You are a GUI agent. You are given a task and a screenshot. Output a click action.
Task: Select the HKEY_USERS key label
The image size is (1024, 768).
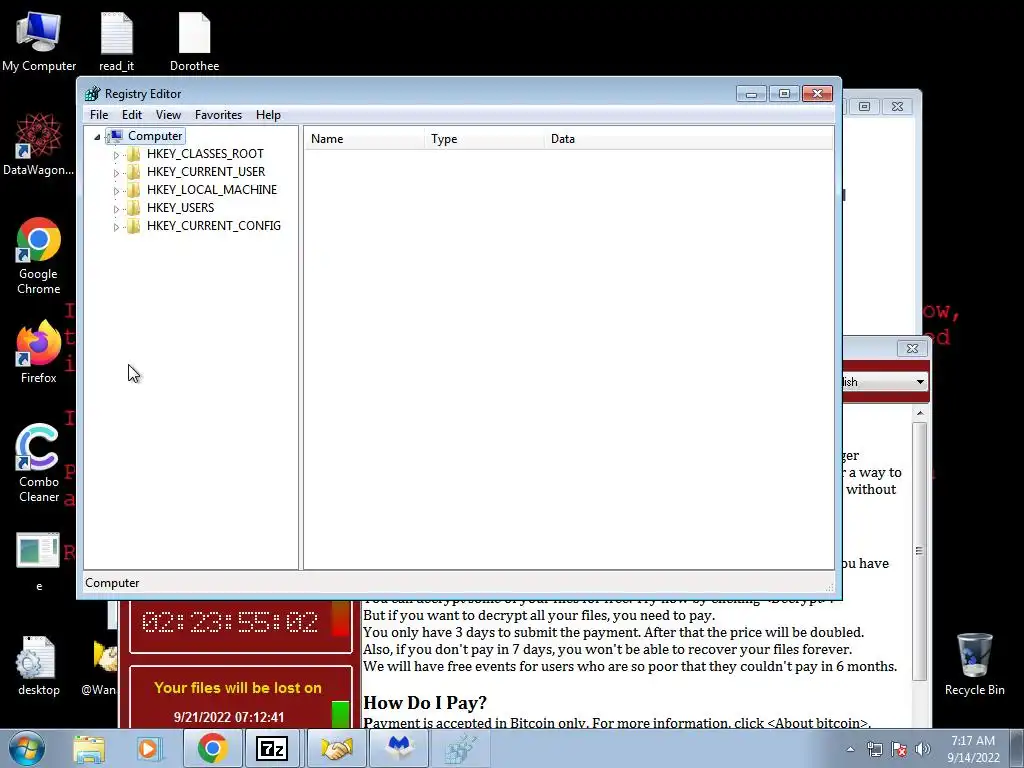(180, 208)
